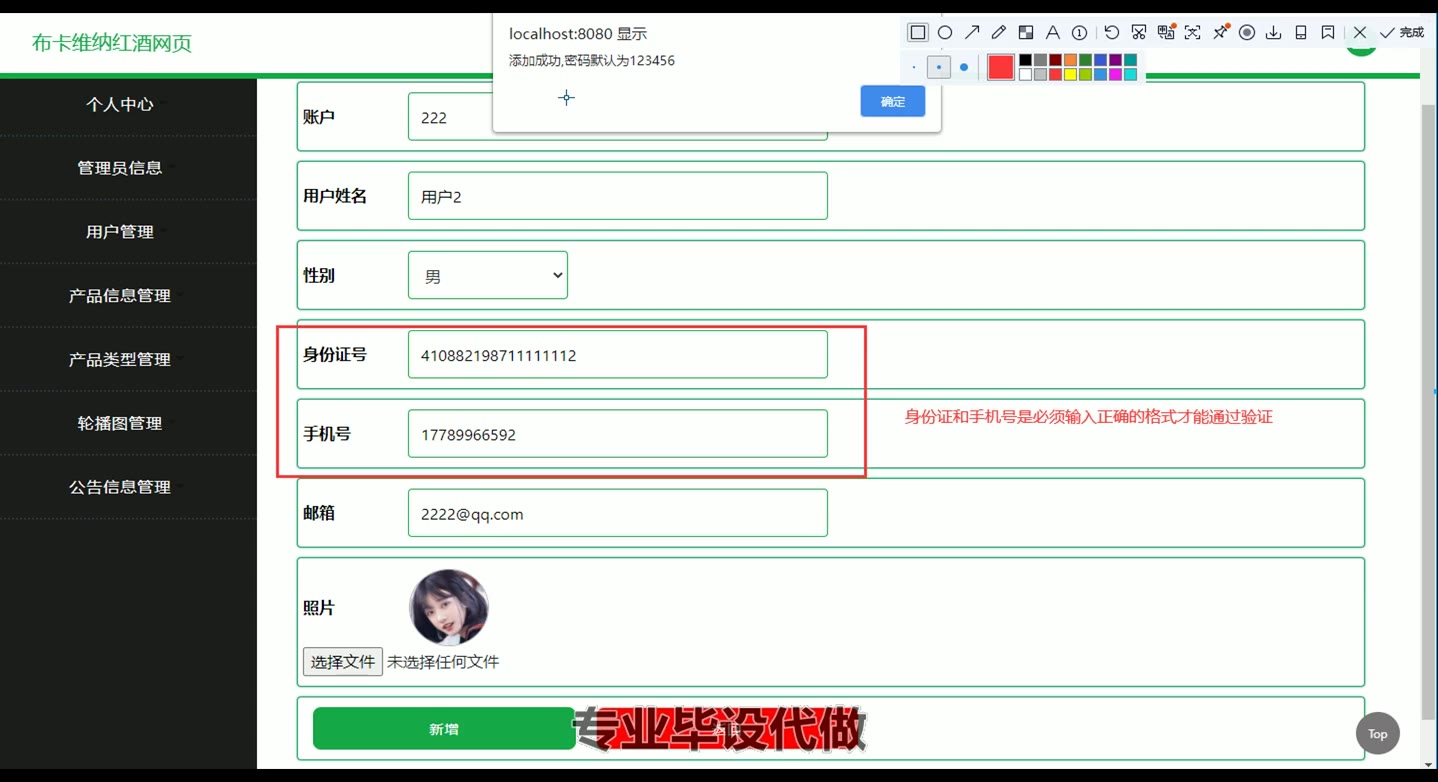Viewport: 1438px width, 782px height.
Task: Select the pencil drawing tool
Action: tap(999, 32)
